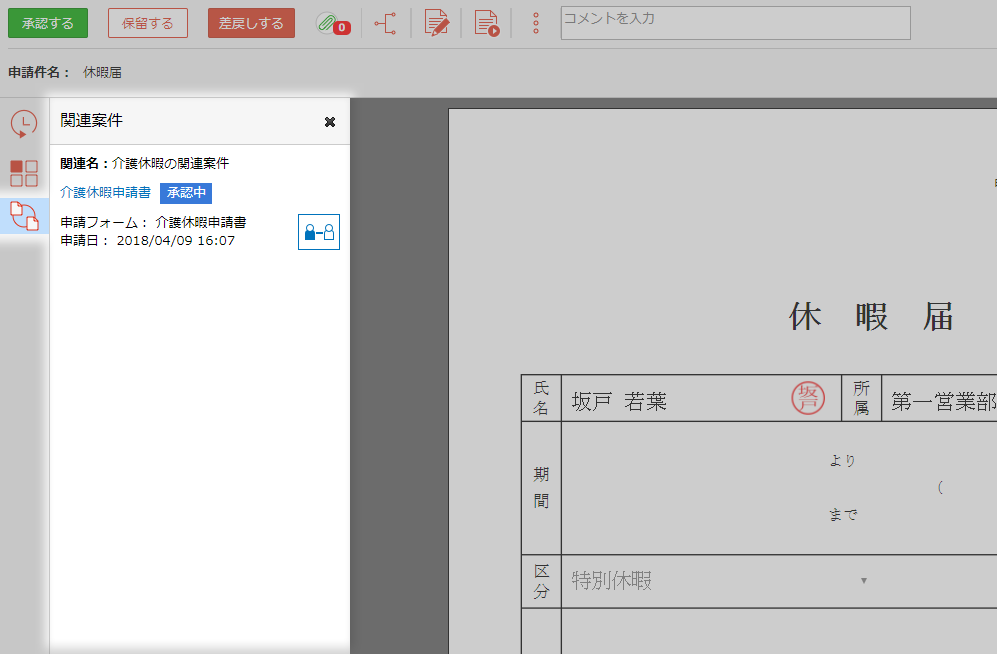Viewport: 997px width, 654px height.
Task: Click the approver route people icon
Action: pos(319,232)
